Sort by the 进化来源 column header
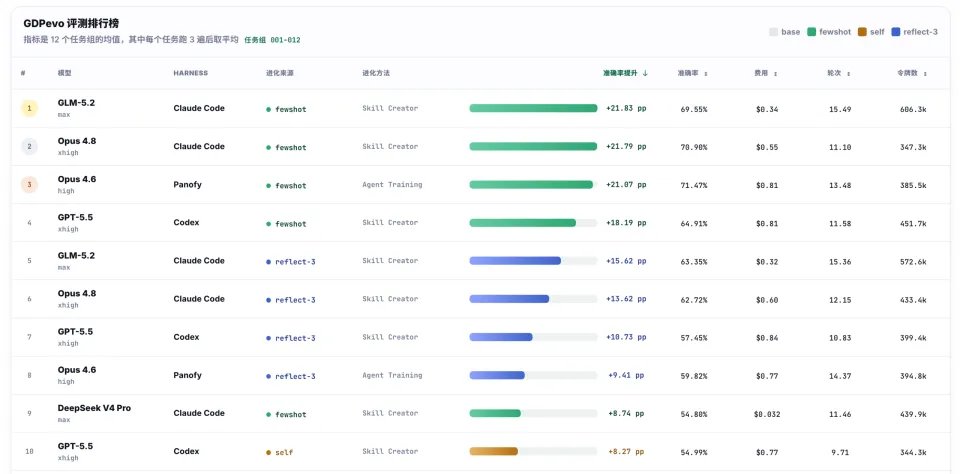Screen dimensions: 960x474 (277, 73)
